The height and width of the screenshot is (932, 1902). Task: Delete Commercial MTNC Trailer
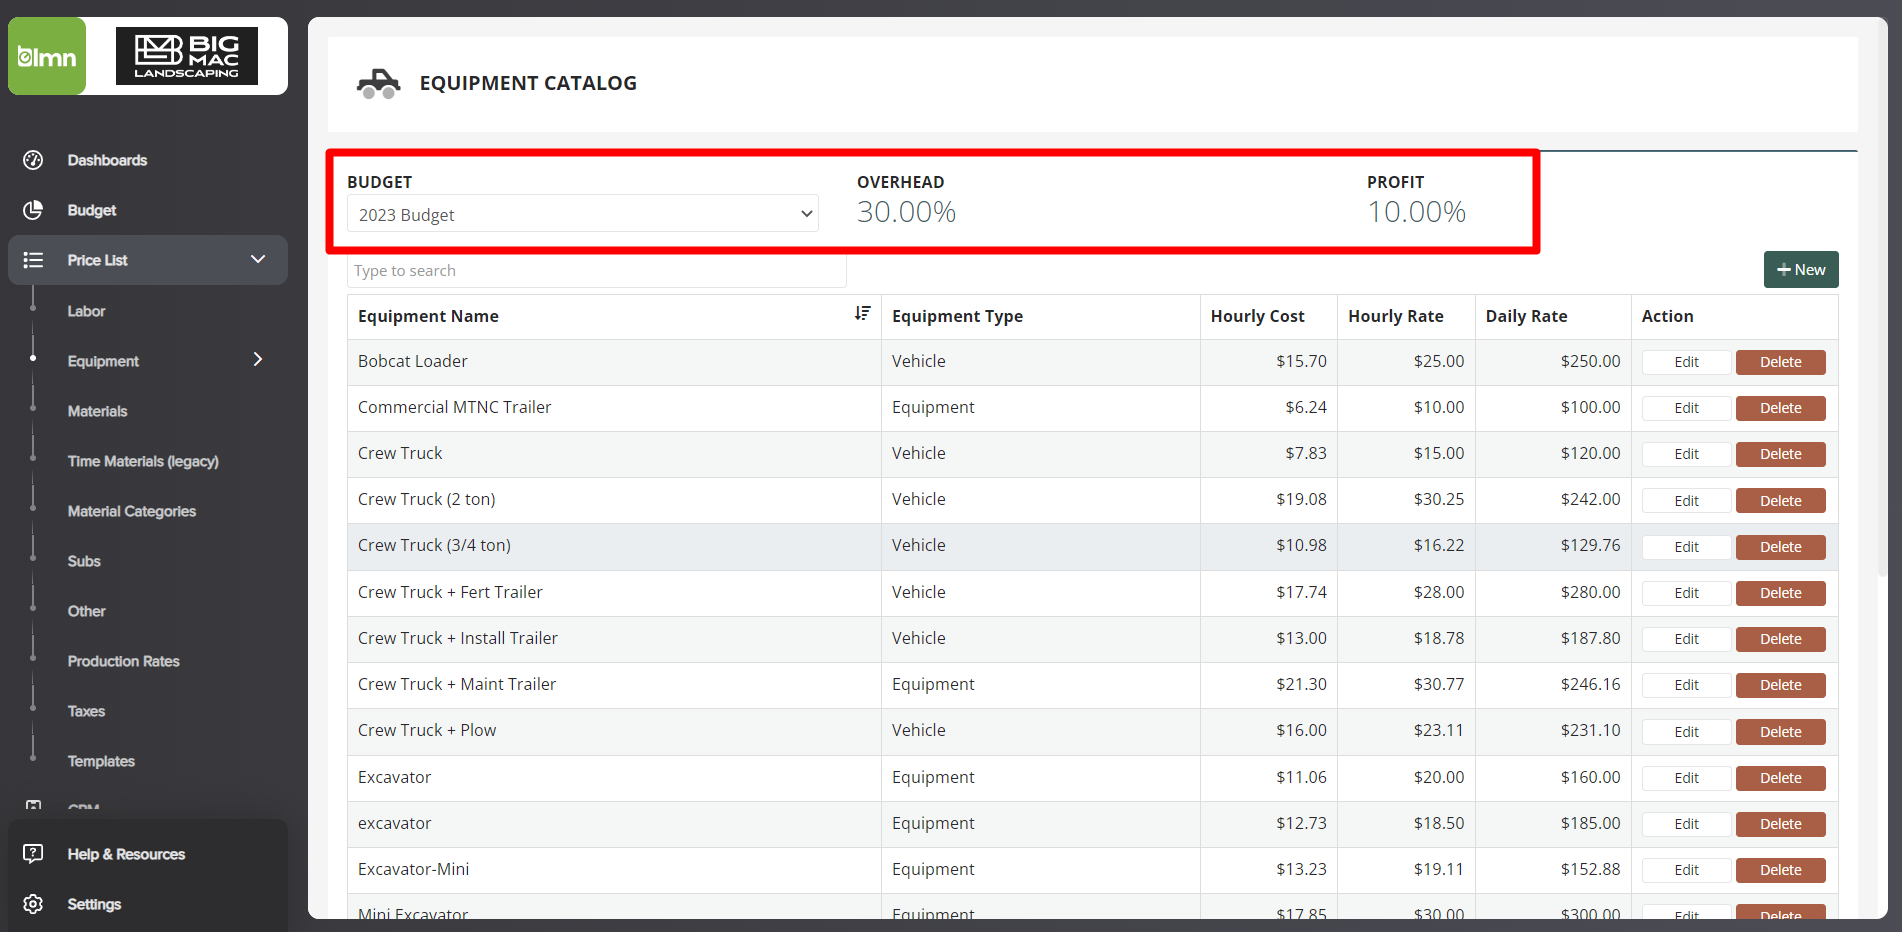[x=1780, y=408]
